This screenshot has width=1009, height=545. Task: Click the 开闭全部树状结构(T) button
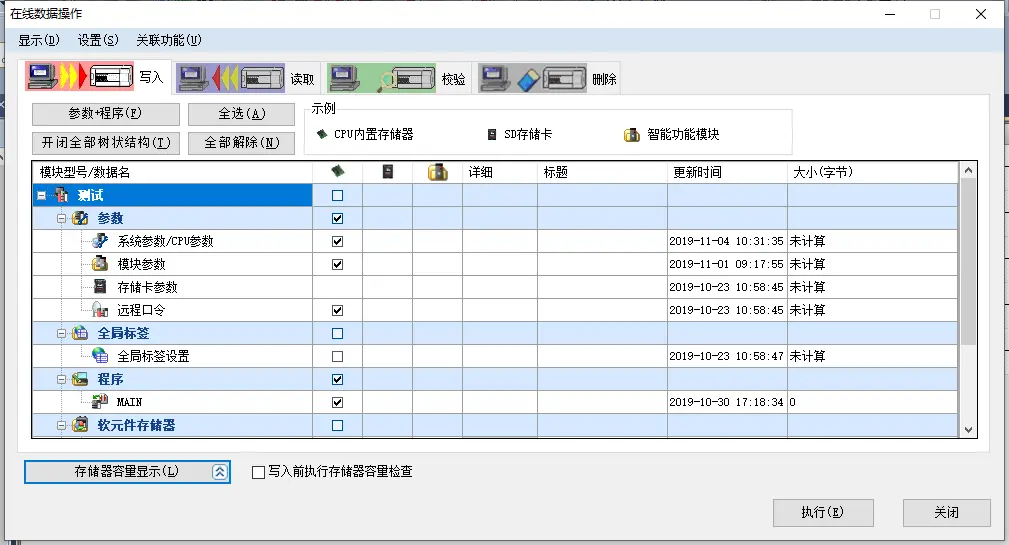[x=106, y=143]
